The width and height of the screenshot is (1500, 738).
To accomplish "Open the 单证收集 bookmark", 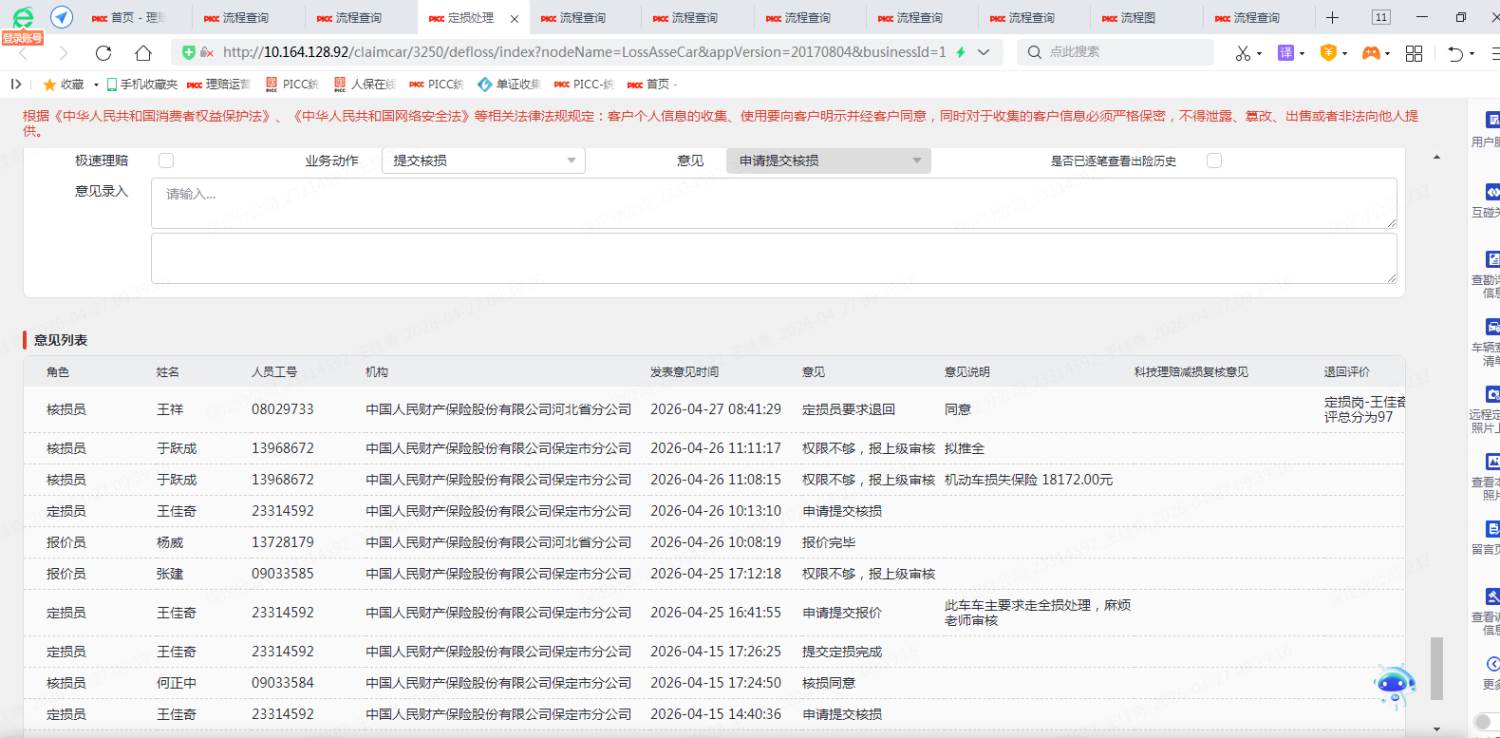I will click(x=509, y=85).
